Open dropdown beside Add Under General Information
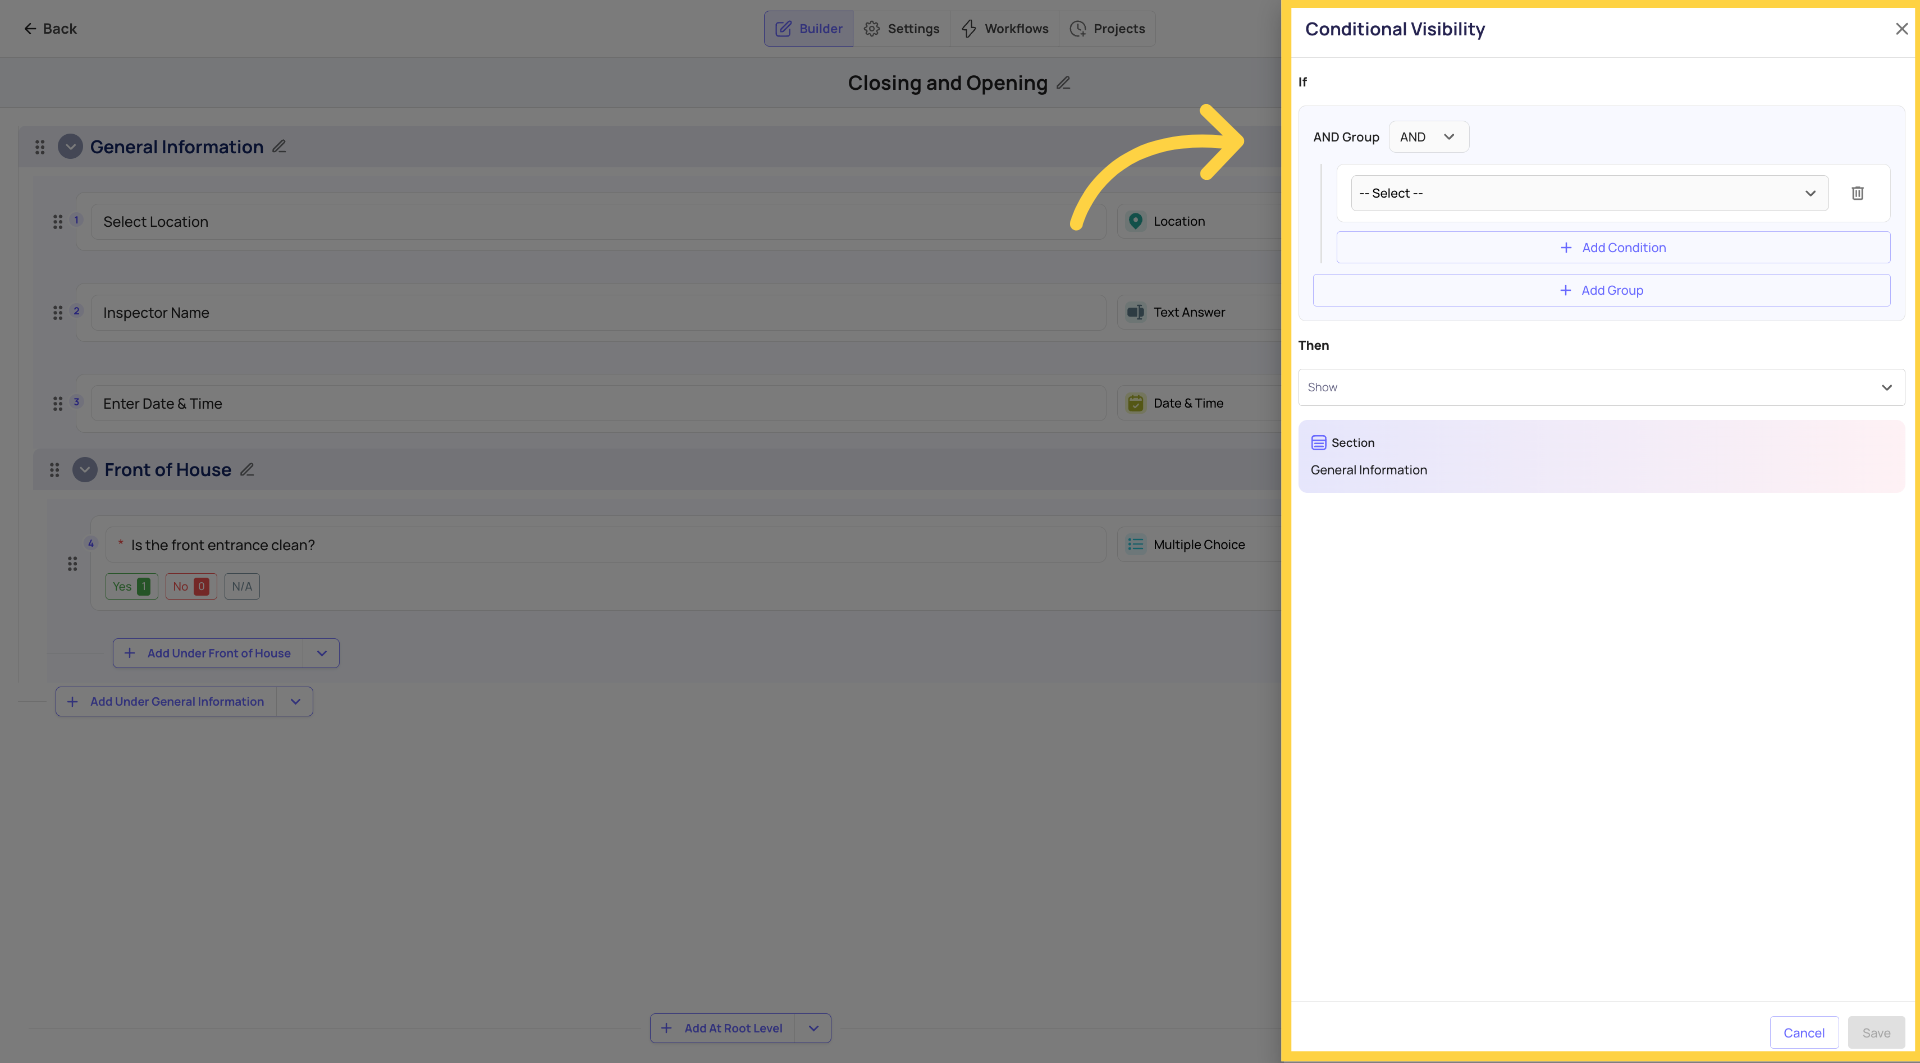The width and height of the screenshot is (1920, 1063). click(296, 702)
